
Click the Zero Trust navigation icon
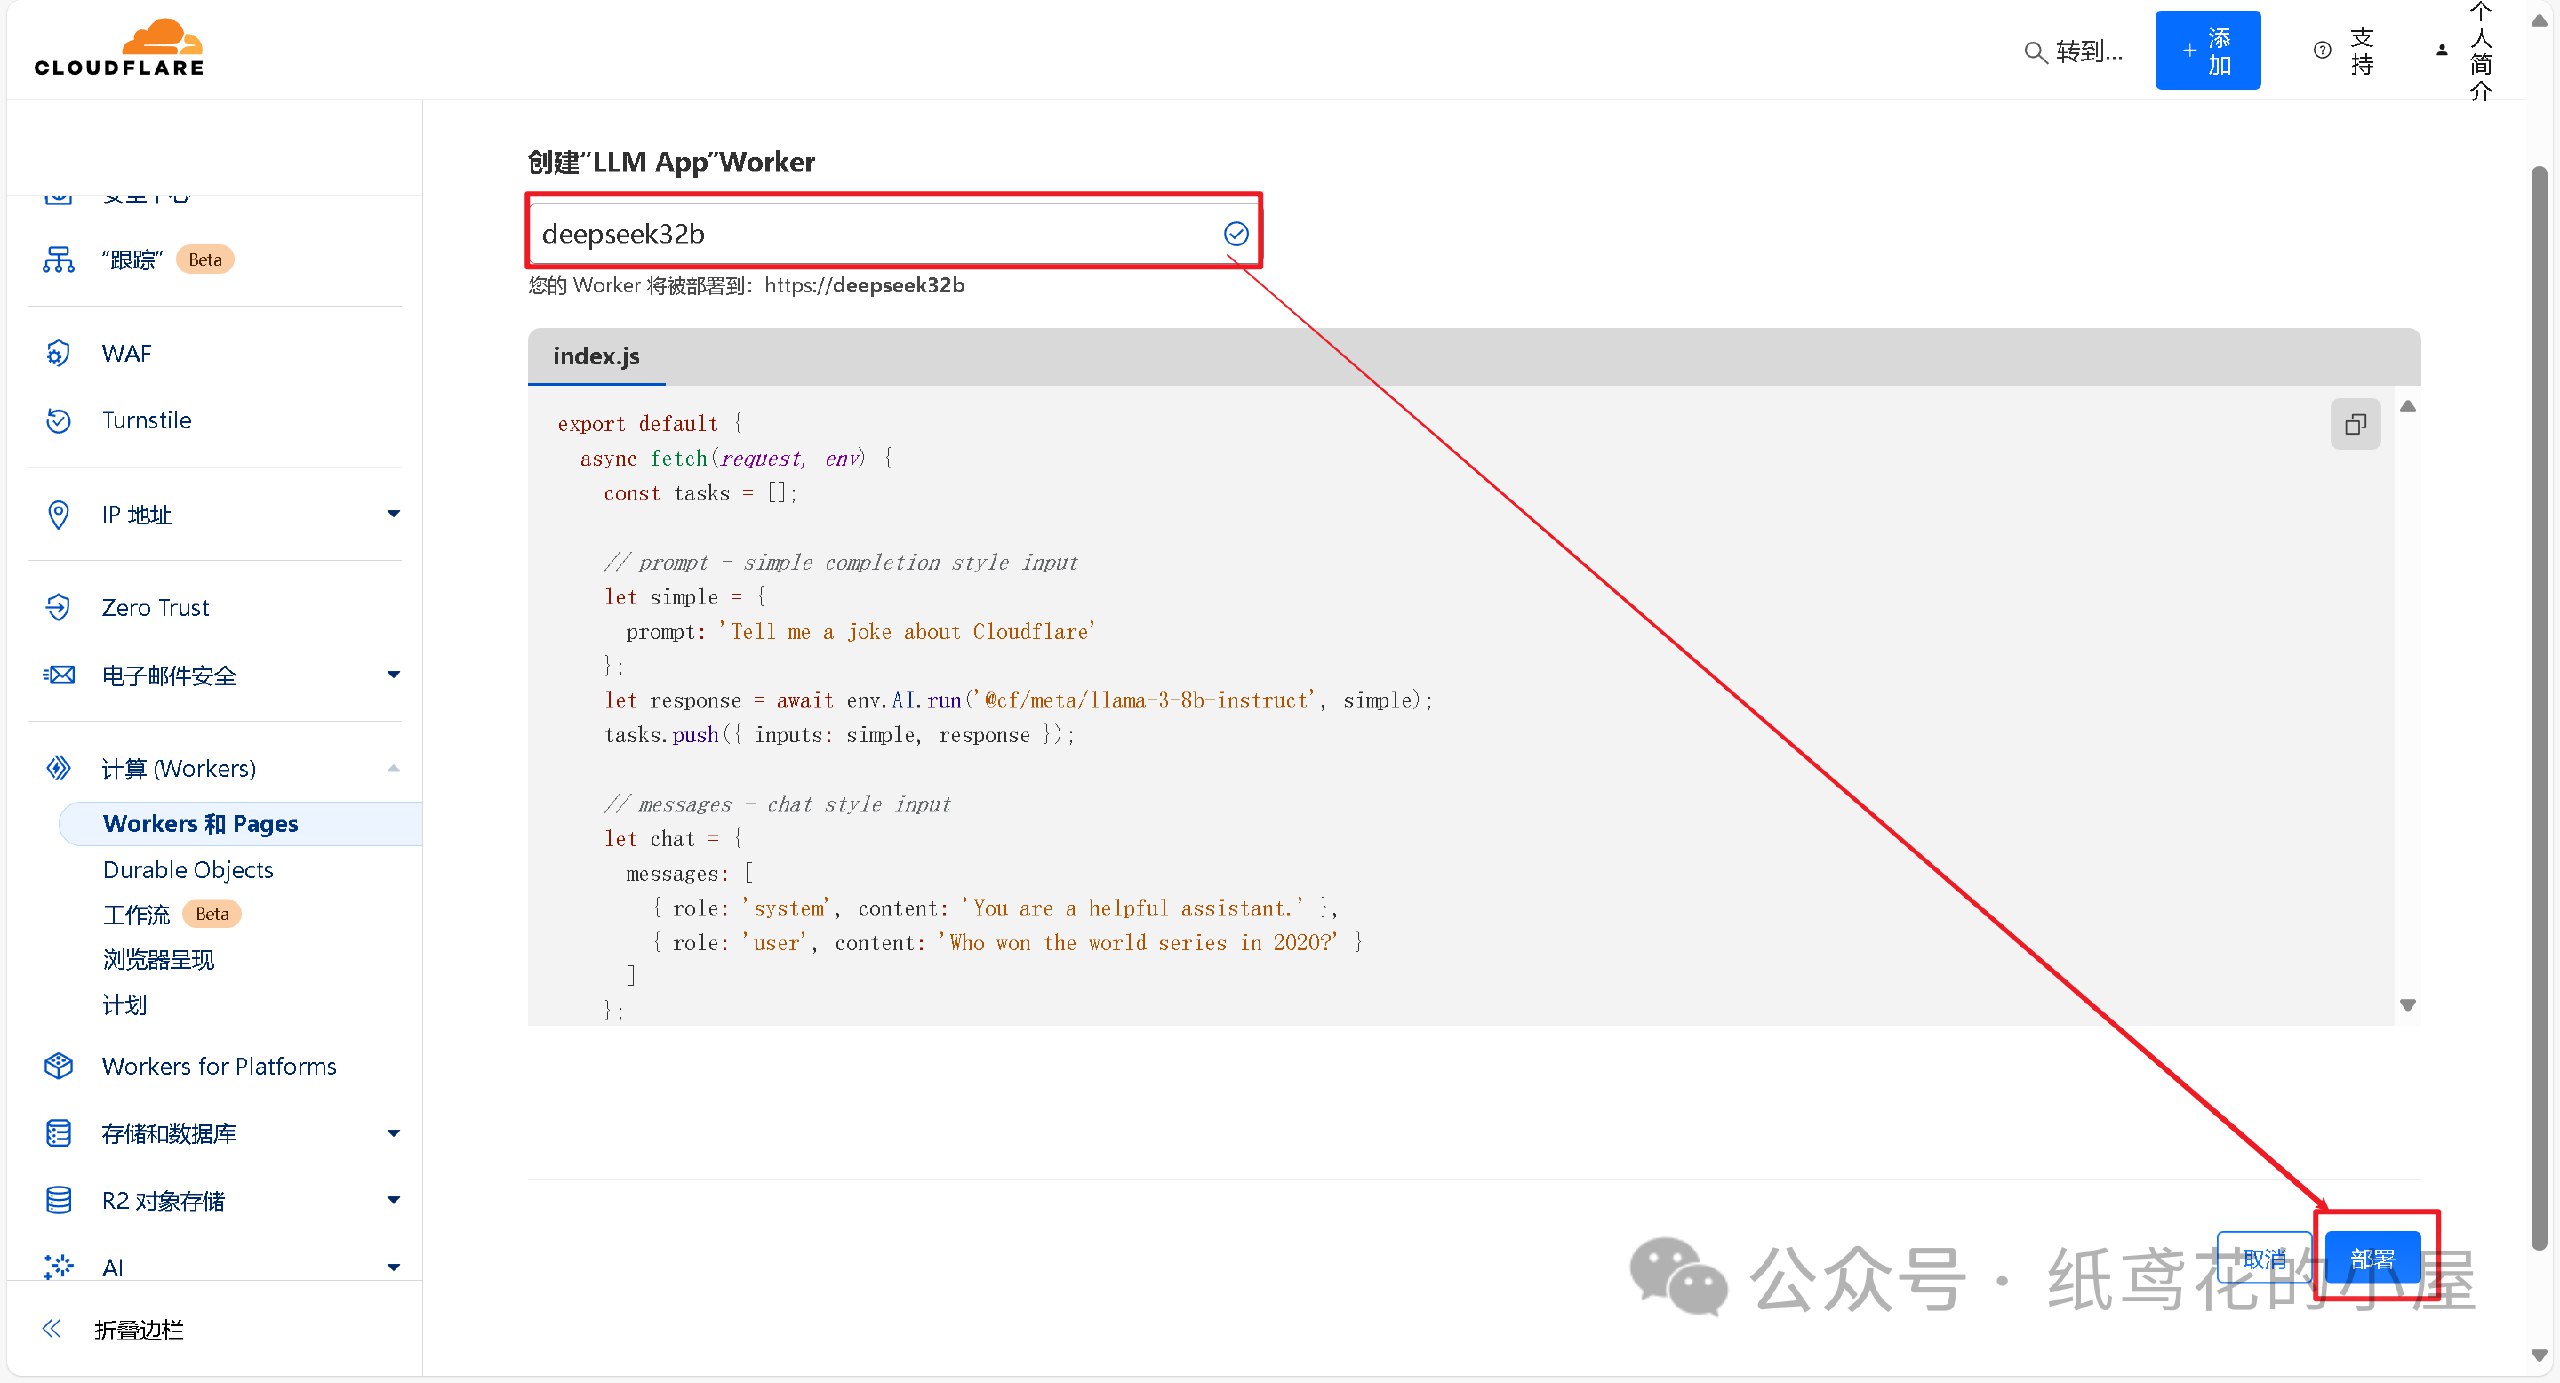click(x=55, y=608)
